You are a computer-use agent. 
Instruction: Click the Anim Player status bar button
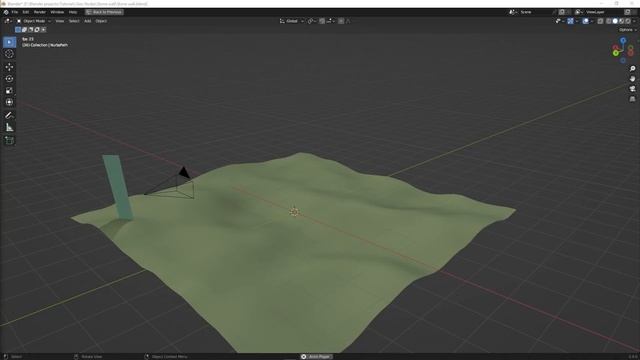pyautogui.click(x=316, y=357)
